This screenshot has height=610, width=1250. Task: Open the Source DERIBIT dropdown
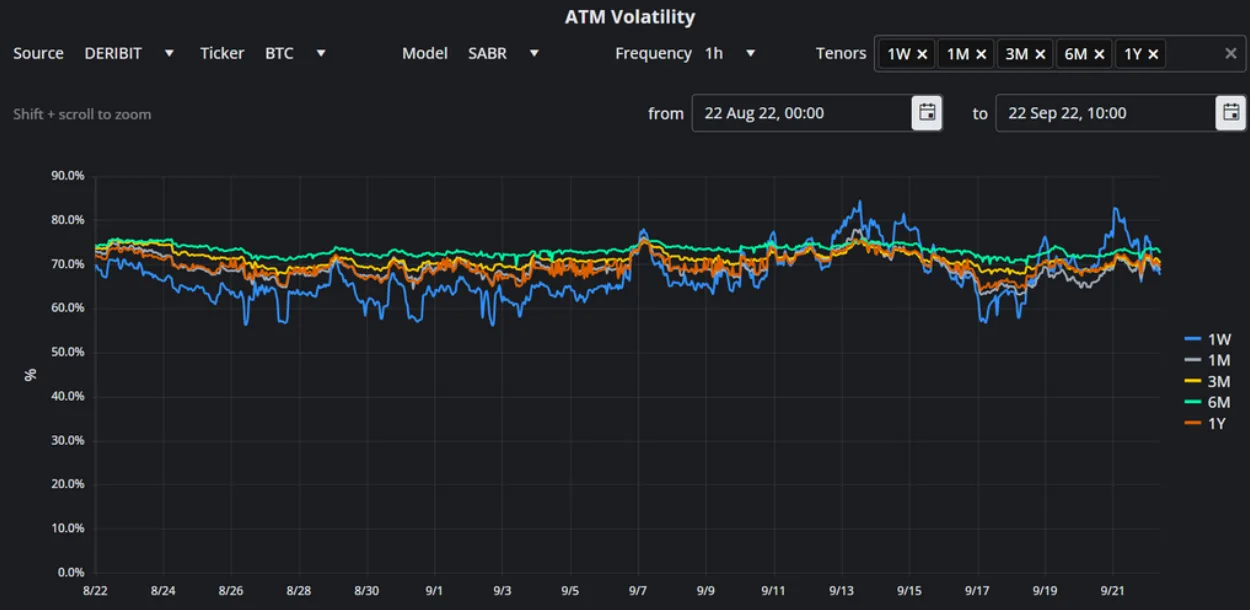point(129,53)
